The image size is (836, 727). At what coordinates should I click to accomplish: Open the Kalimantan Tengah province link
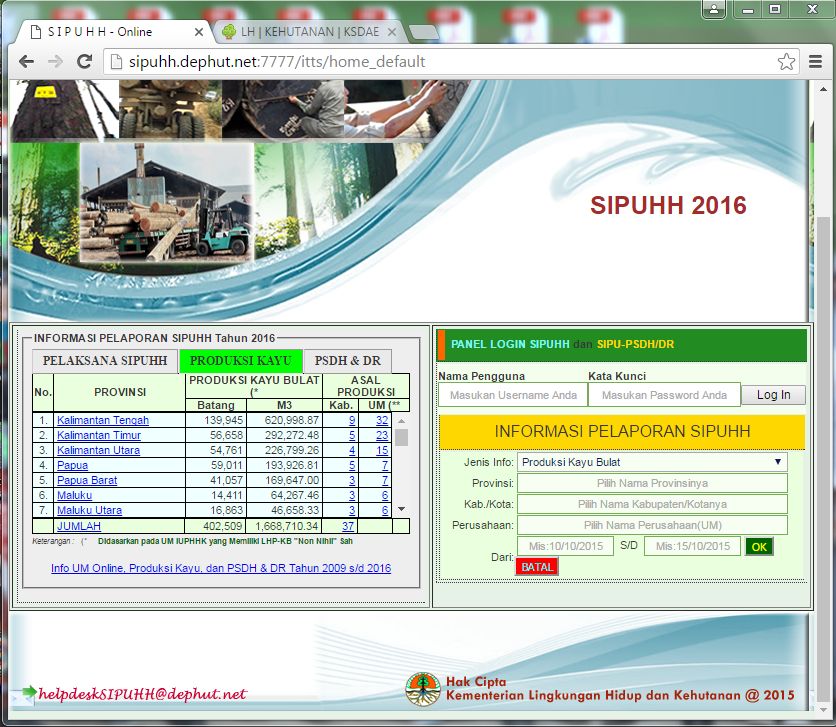(103, 420)
